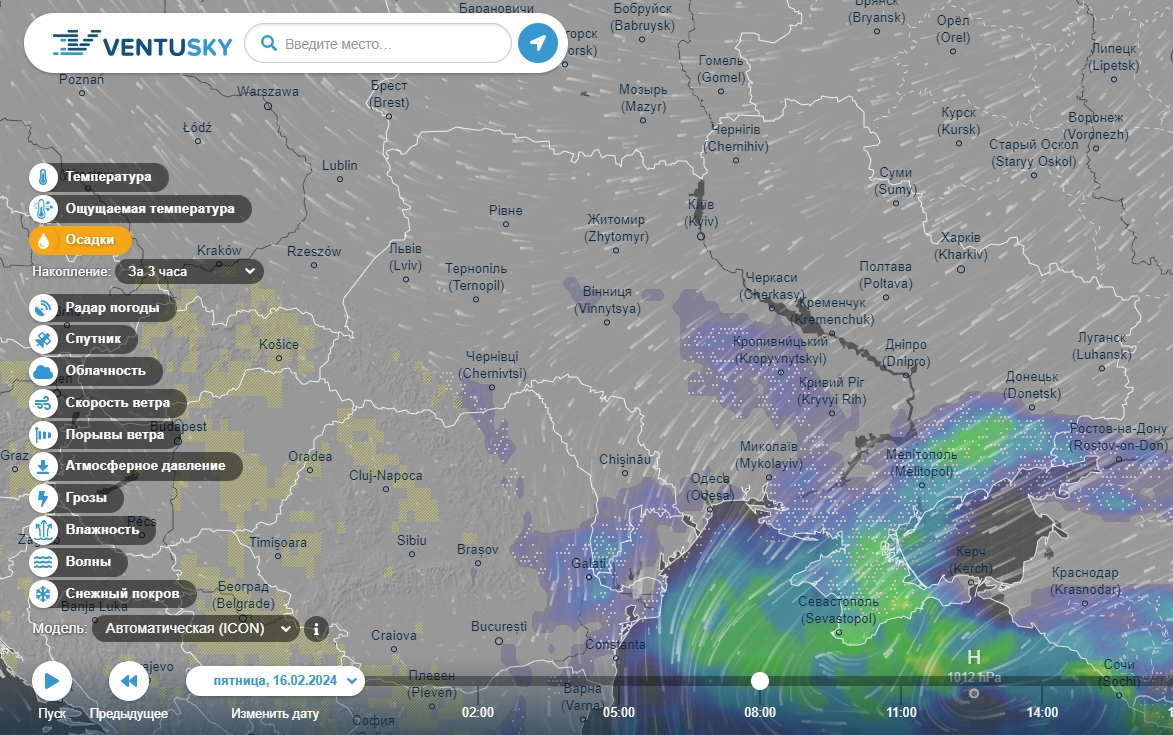Select the thunderstorms lightning icon
The height and width of the screenshot is (735, 1173).
point(44,498)
